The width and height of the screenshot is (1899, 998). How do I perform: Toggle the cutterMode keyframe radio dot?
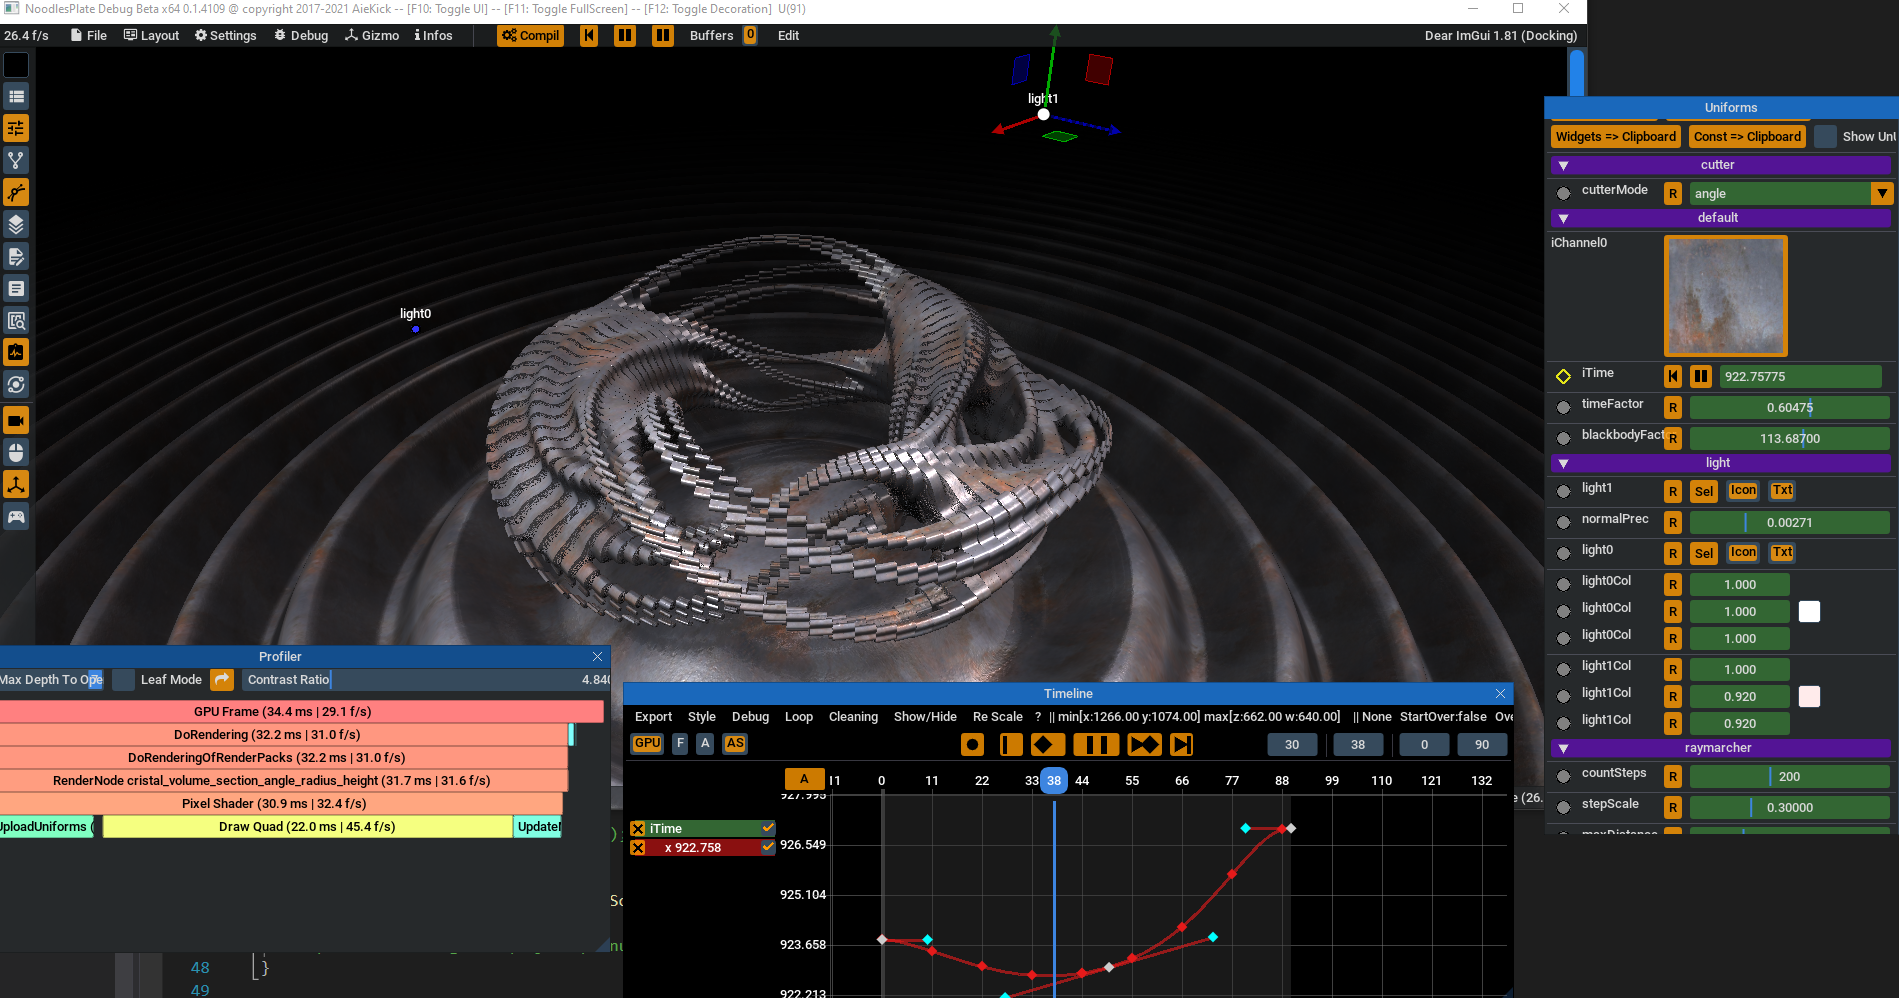(x=1564, y=194)
